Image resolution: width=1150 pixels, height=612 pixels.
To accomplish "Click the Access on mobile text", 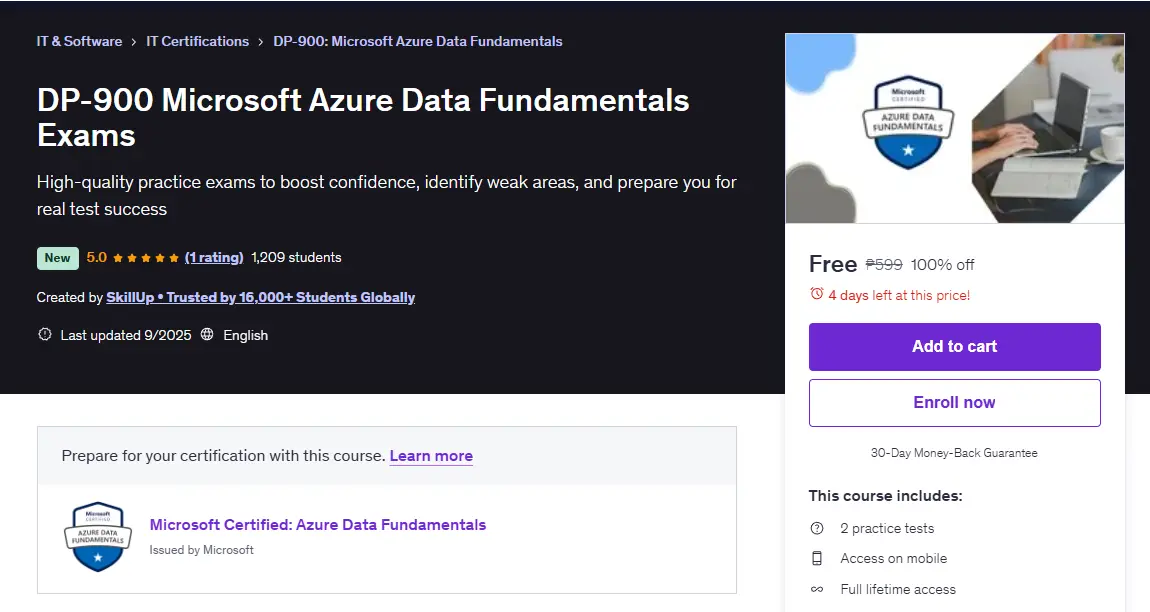I will click(x=893, y=558).
